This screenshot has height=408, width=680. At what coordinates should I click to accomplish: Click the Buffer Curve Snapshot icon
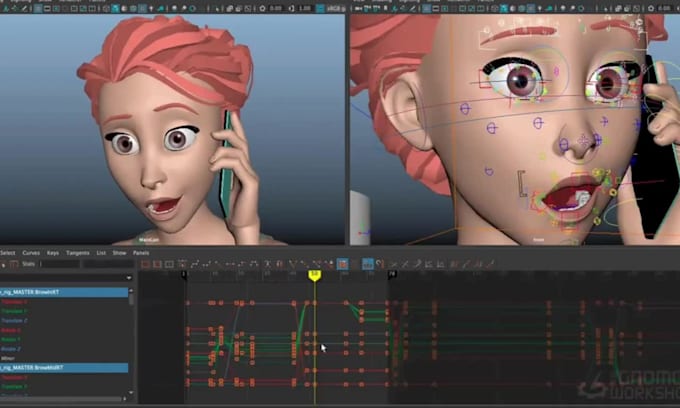coord(268,264)
